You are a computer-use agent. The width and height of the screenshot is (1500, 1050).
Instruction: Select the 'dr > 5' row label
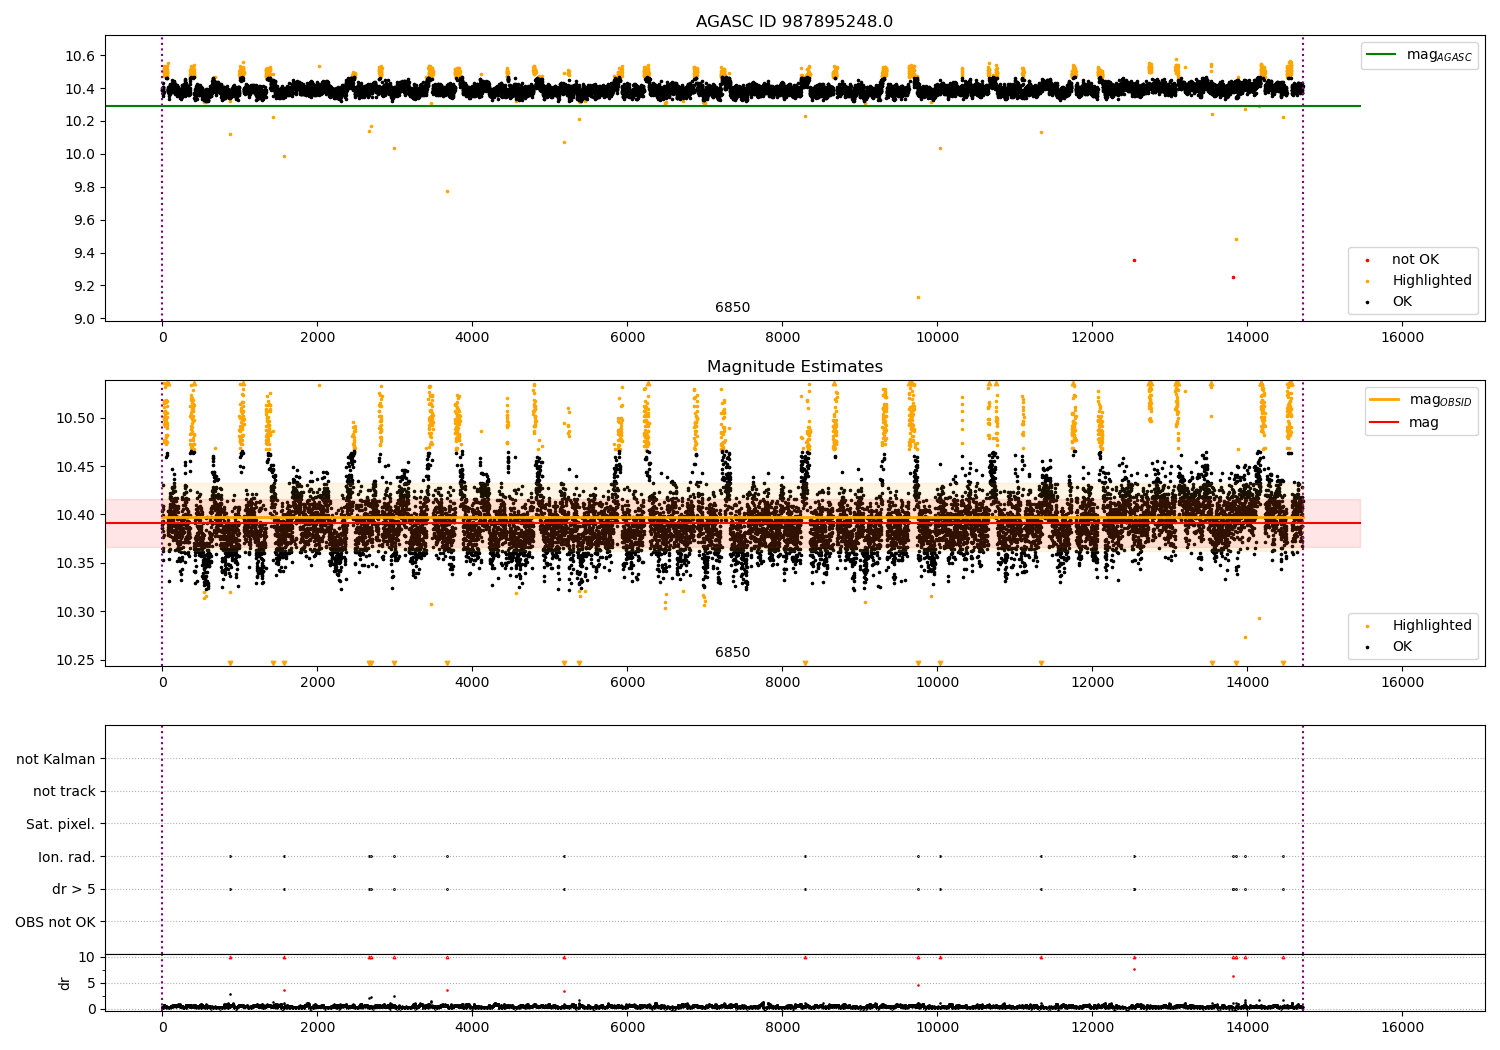74,890
